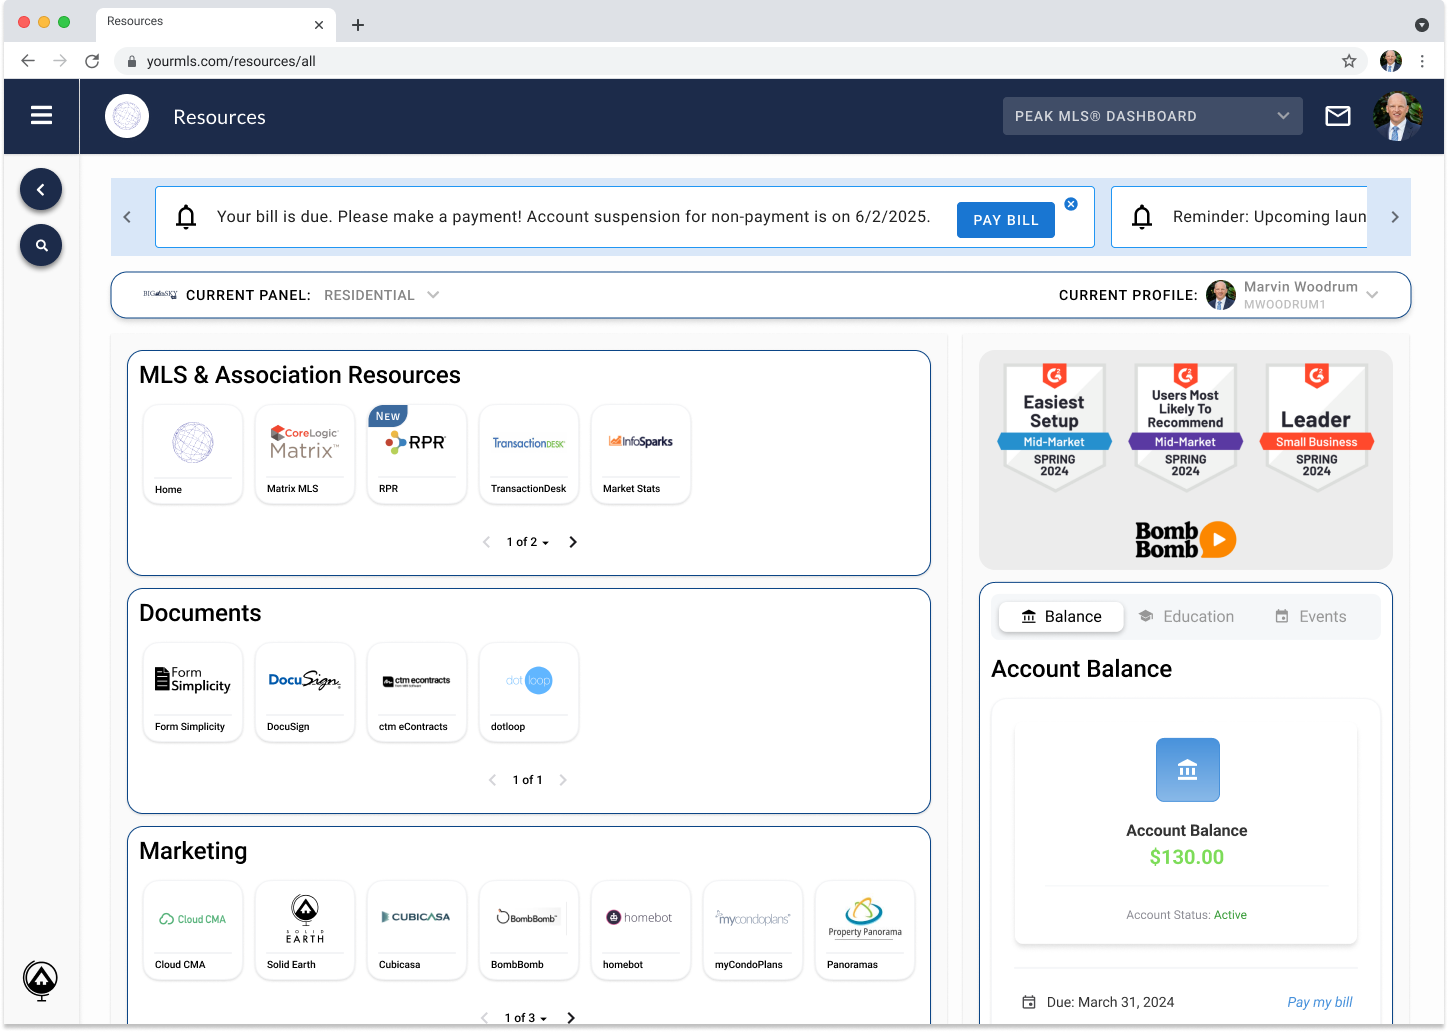The image size is (1448, 1032).
Task: Click the BombBomb G2 badges banner
Action: (1186, 460)
